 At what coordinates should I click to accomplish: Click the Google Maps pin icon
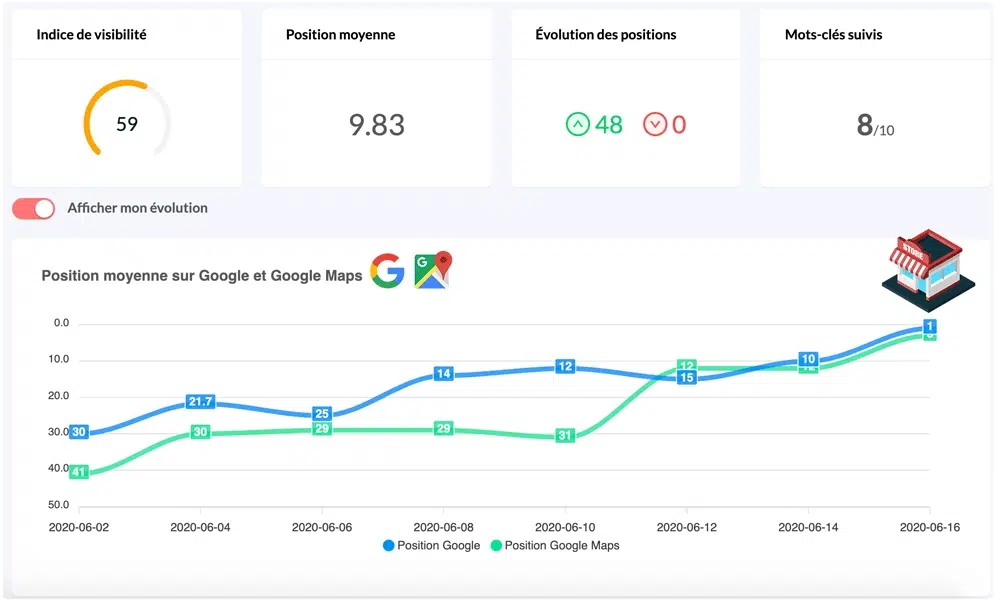click(433, 270)
